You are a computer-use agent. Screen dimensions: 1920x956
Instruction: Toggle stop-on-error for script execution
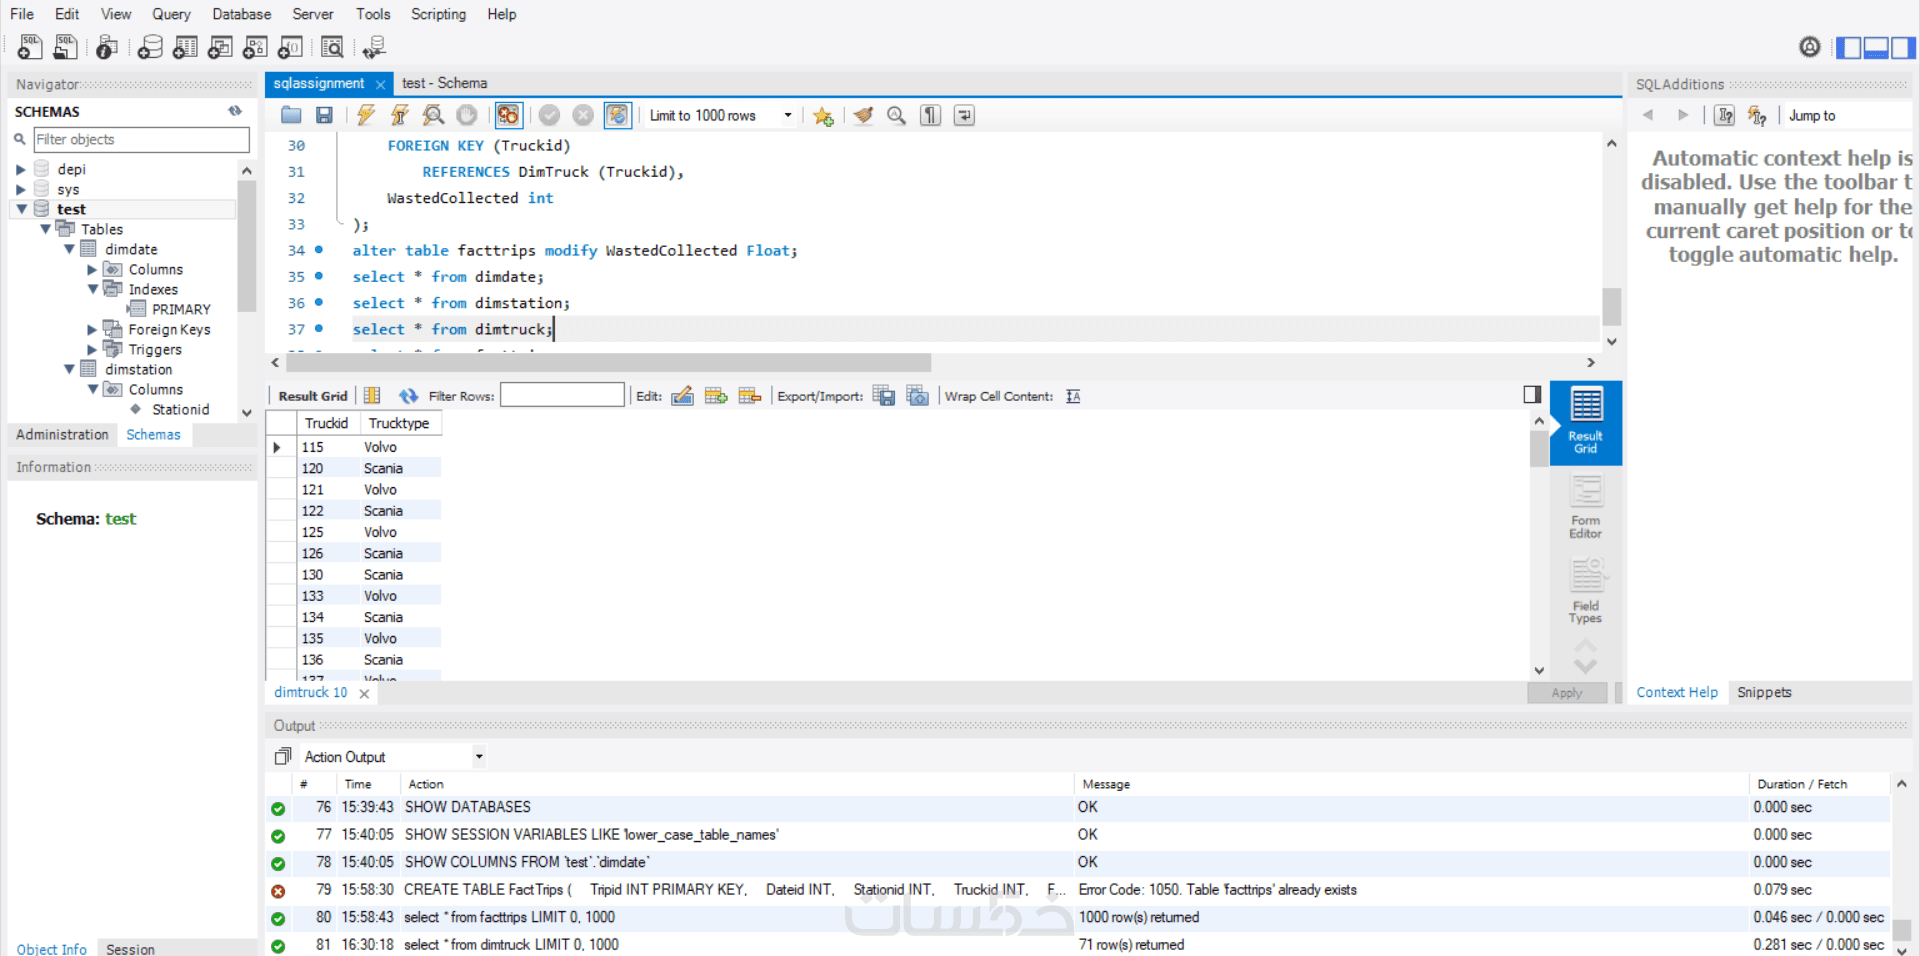click(508, 115)
